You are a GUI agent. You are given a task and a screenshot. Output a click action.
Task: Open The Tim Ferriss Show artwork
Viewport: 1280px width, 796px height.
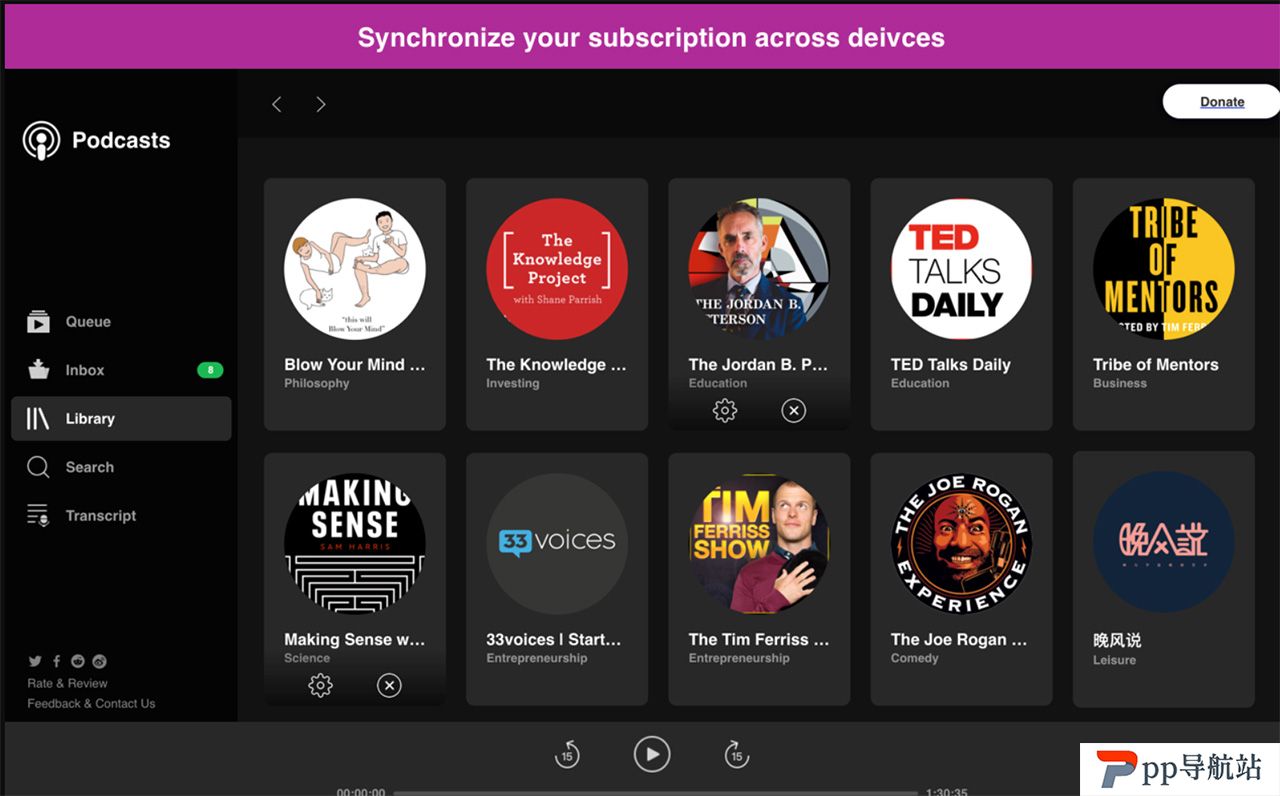pyautogui.click(x=759, y=543)
